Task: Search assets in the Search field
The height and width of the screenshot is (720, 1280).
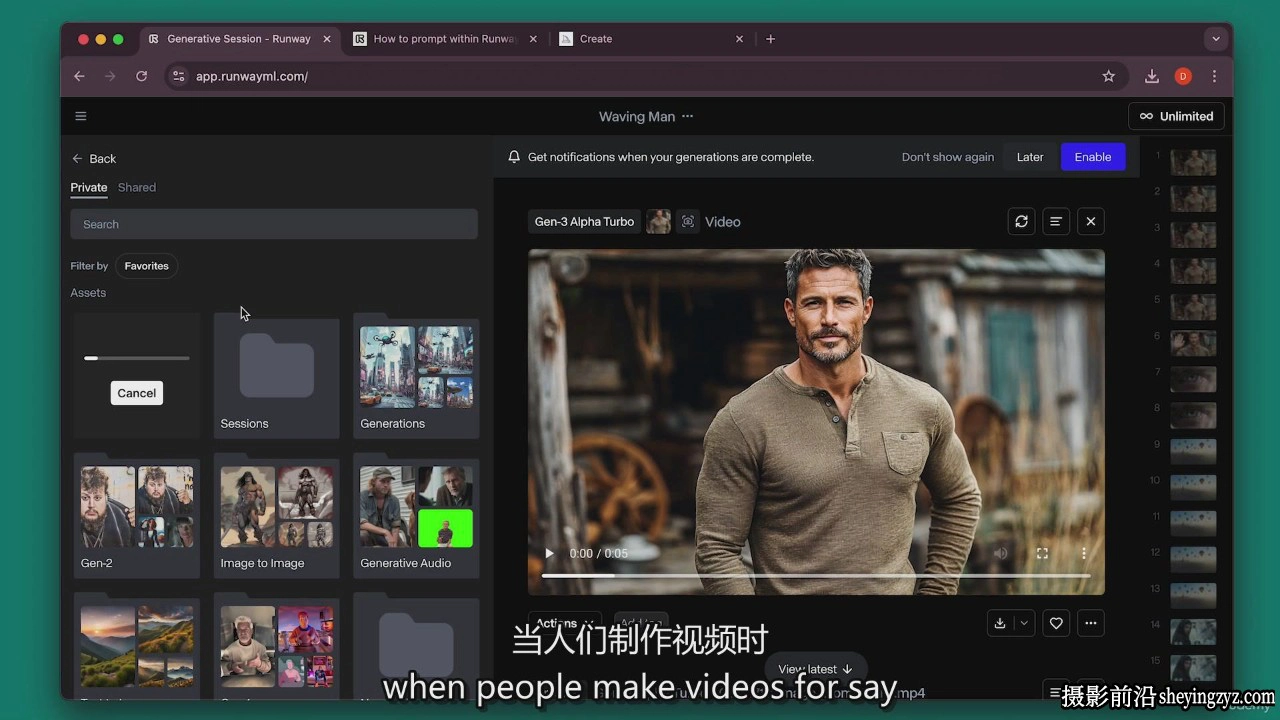Action: [x=274, y=224]
